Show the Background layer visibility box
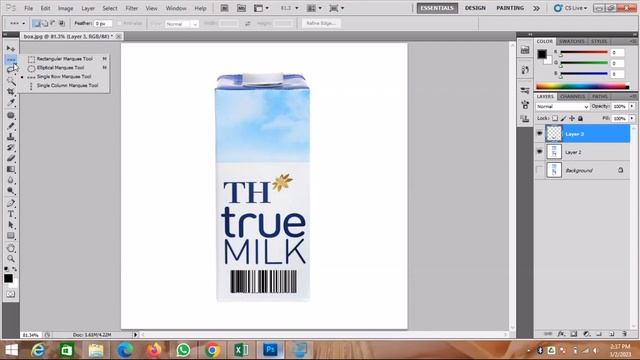 pyautogui.click(x=540, y=170)
